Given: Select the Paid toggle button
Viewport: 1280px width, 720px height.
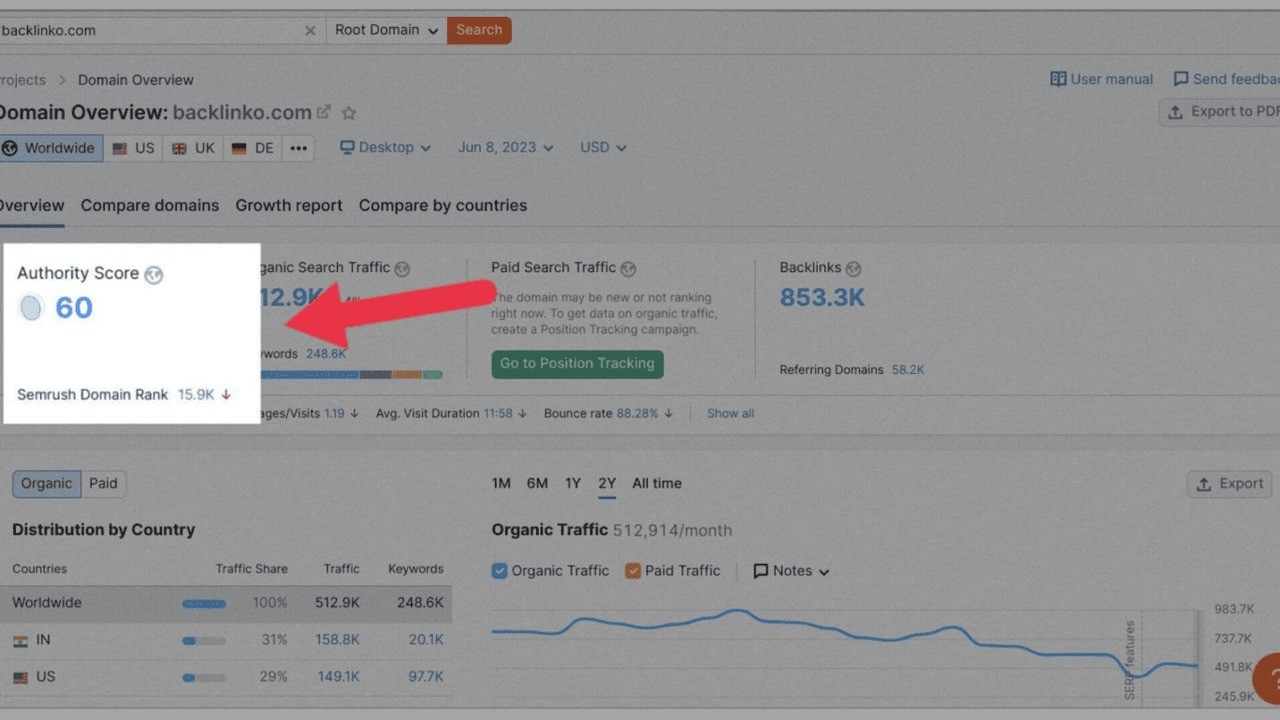Looking at the screenshot, I should 103,484.
